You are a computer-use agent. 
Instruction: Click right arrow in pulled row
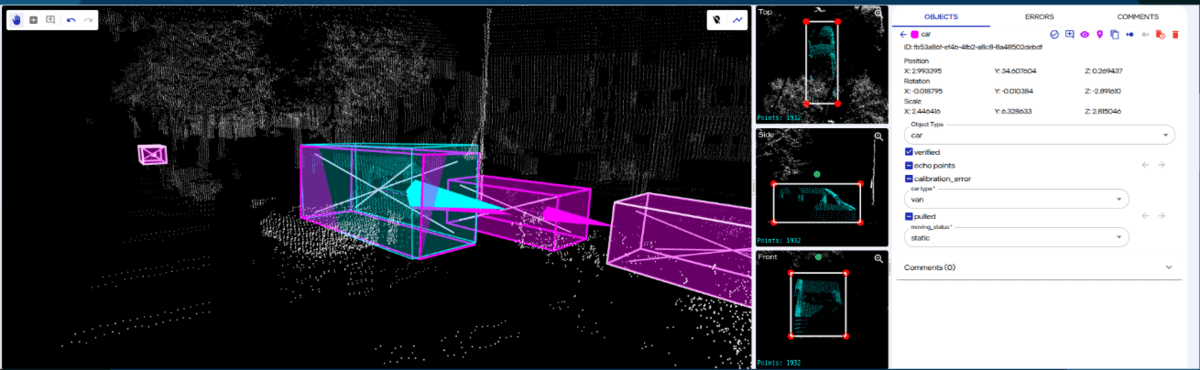pyautogui.click(x=1161, y=216)
